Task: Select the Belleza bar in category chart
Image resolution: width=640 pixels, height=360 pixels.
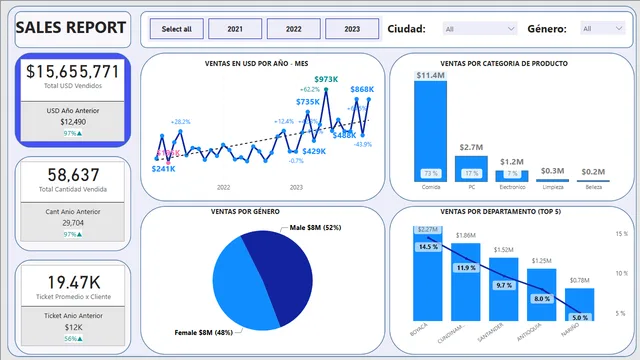Action: (x=593, y=181)
